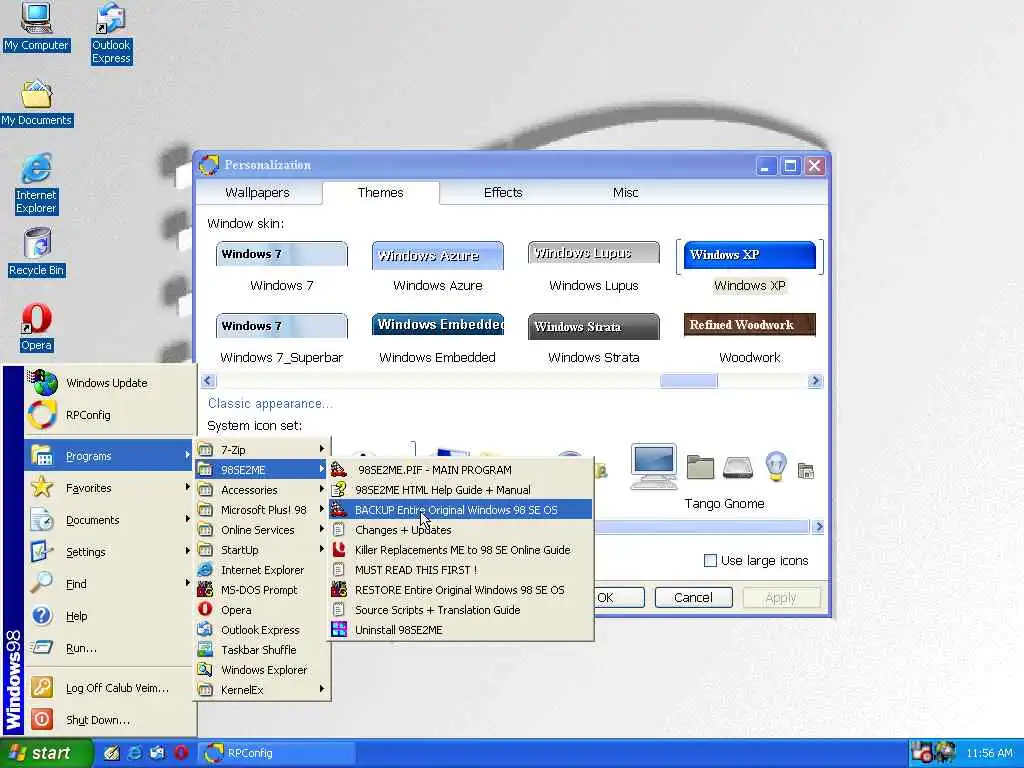Click the 11:56 AM taskbar clock
Viewport: 1024px width, 768px height.
click(989, 753)
